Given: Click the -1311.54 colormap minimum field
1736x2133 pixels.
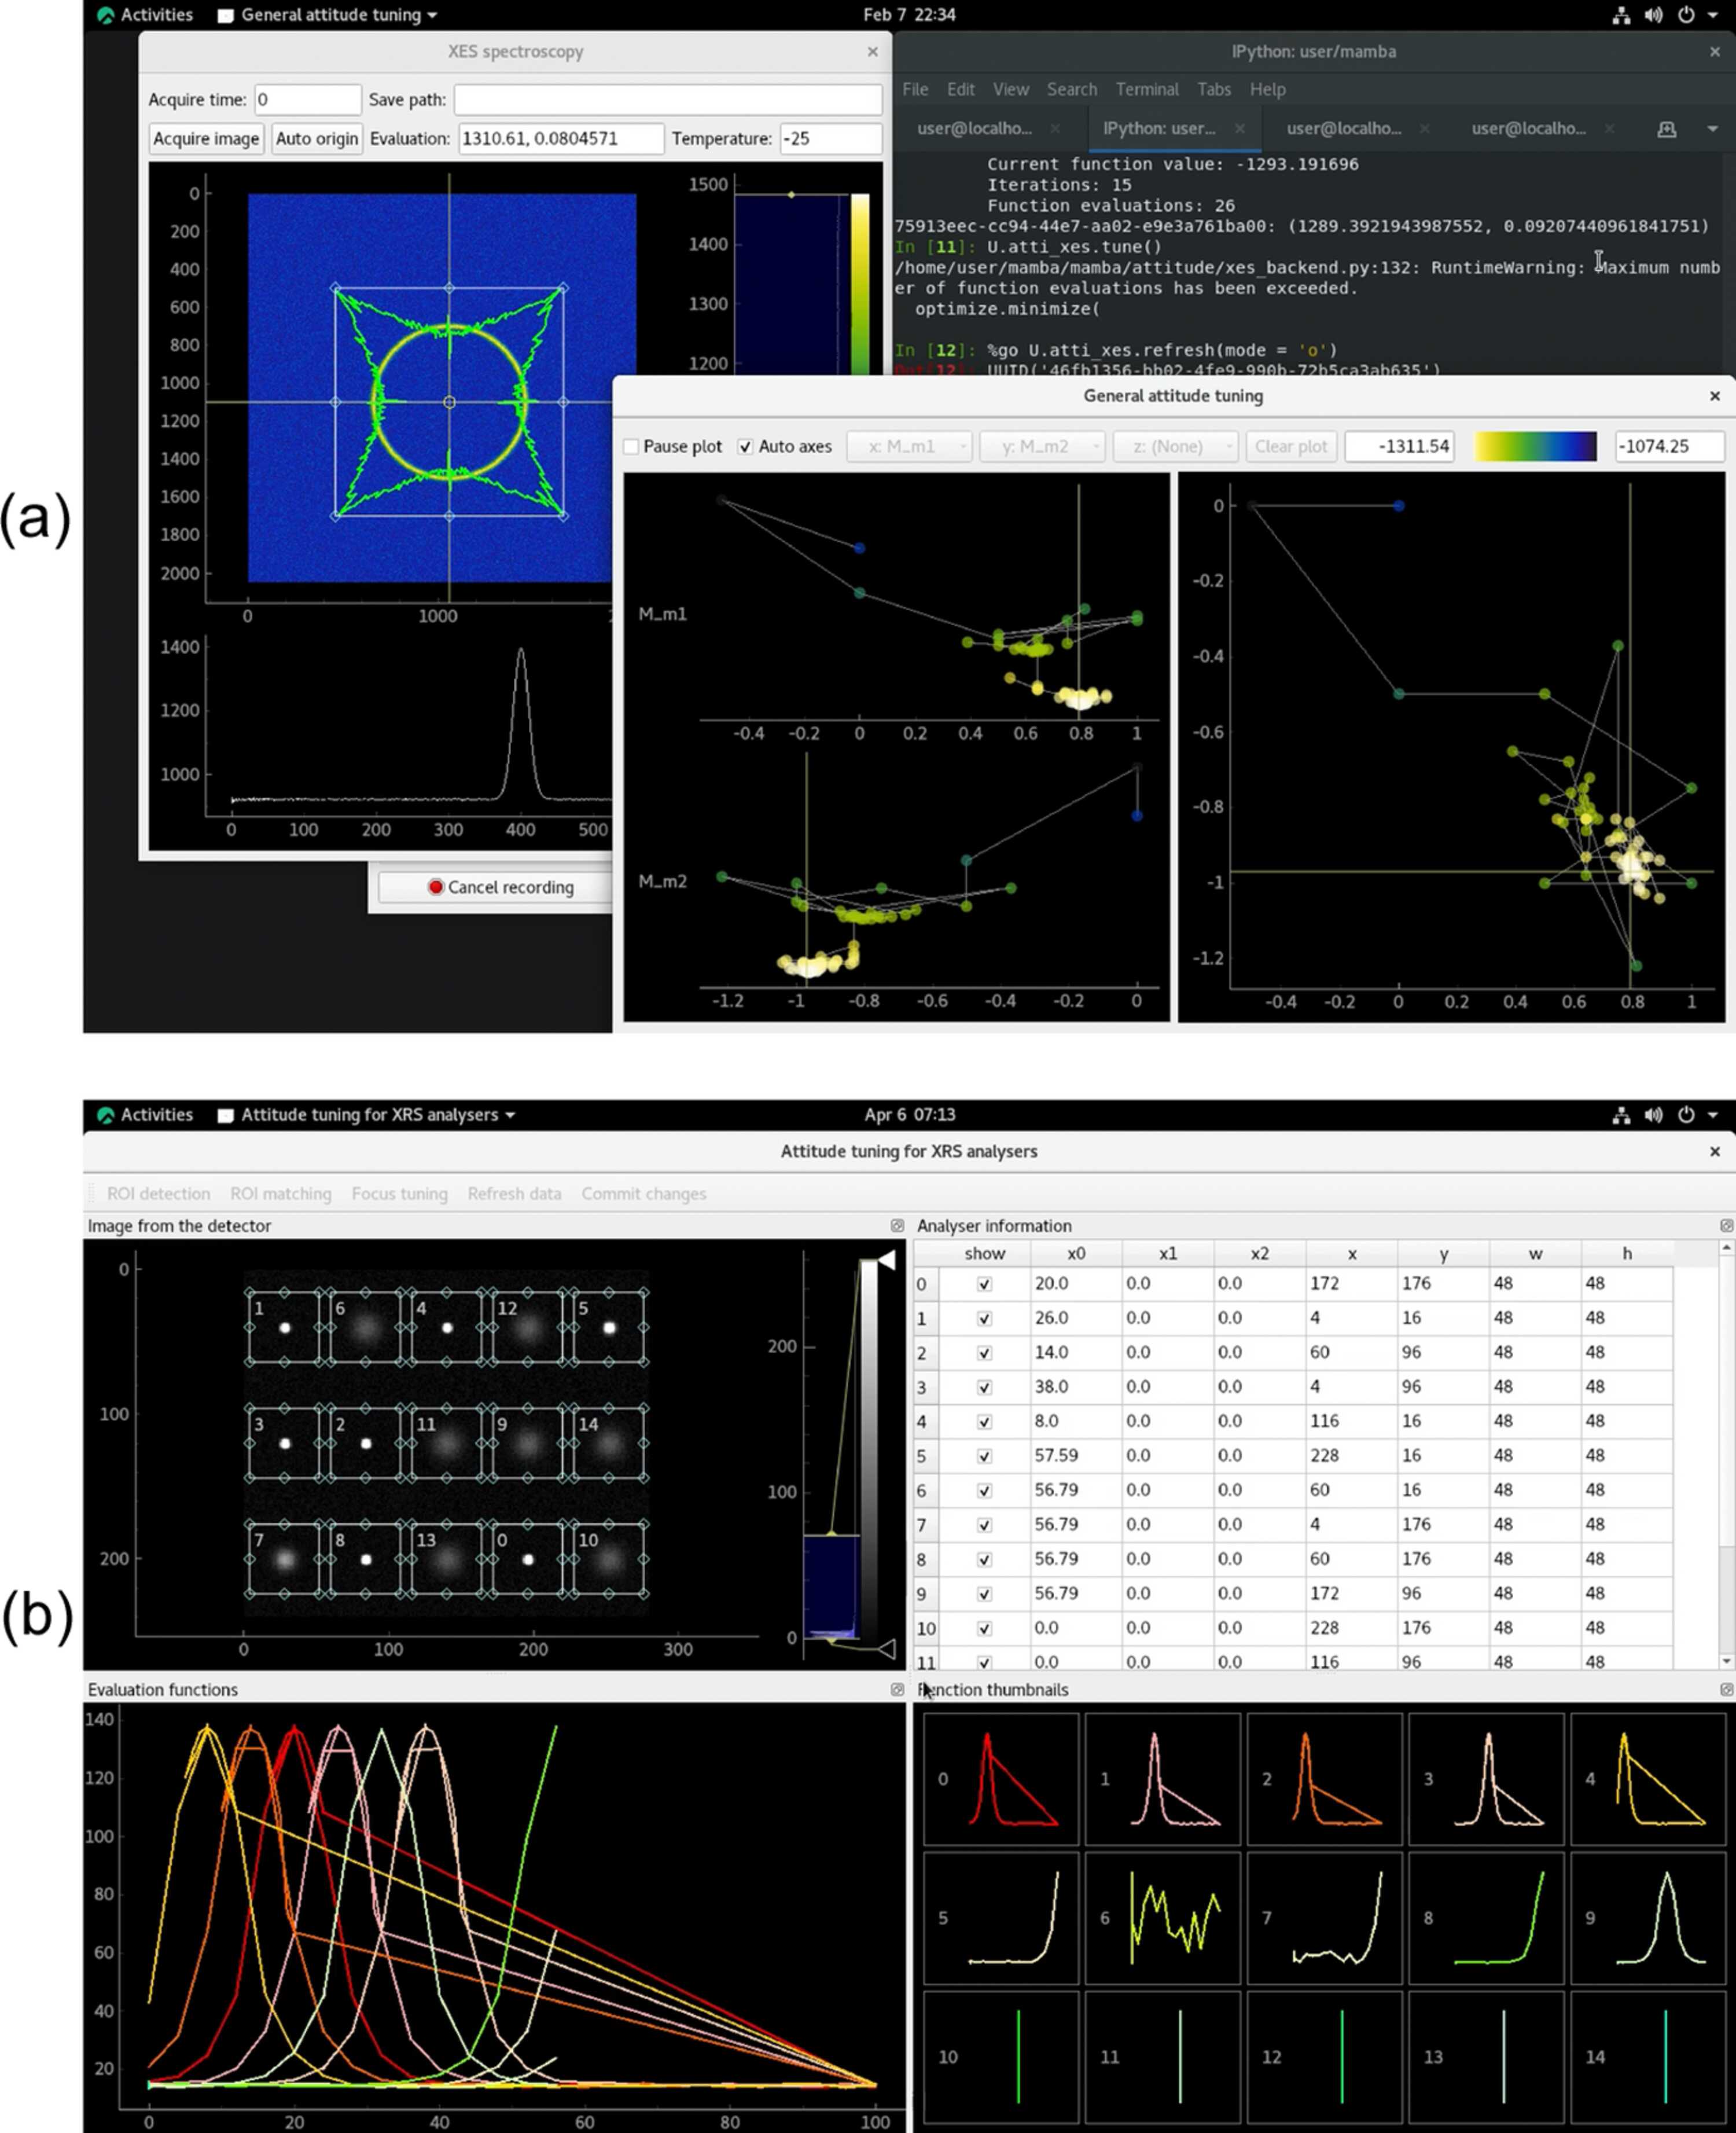Looking at the screenshot, I should pyautogui.click(x=1399, y=446).
